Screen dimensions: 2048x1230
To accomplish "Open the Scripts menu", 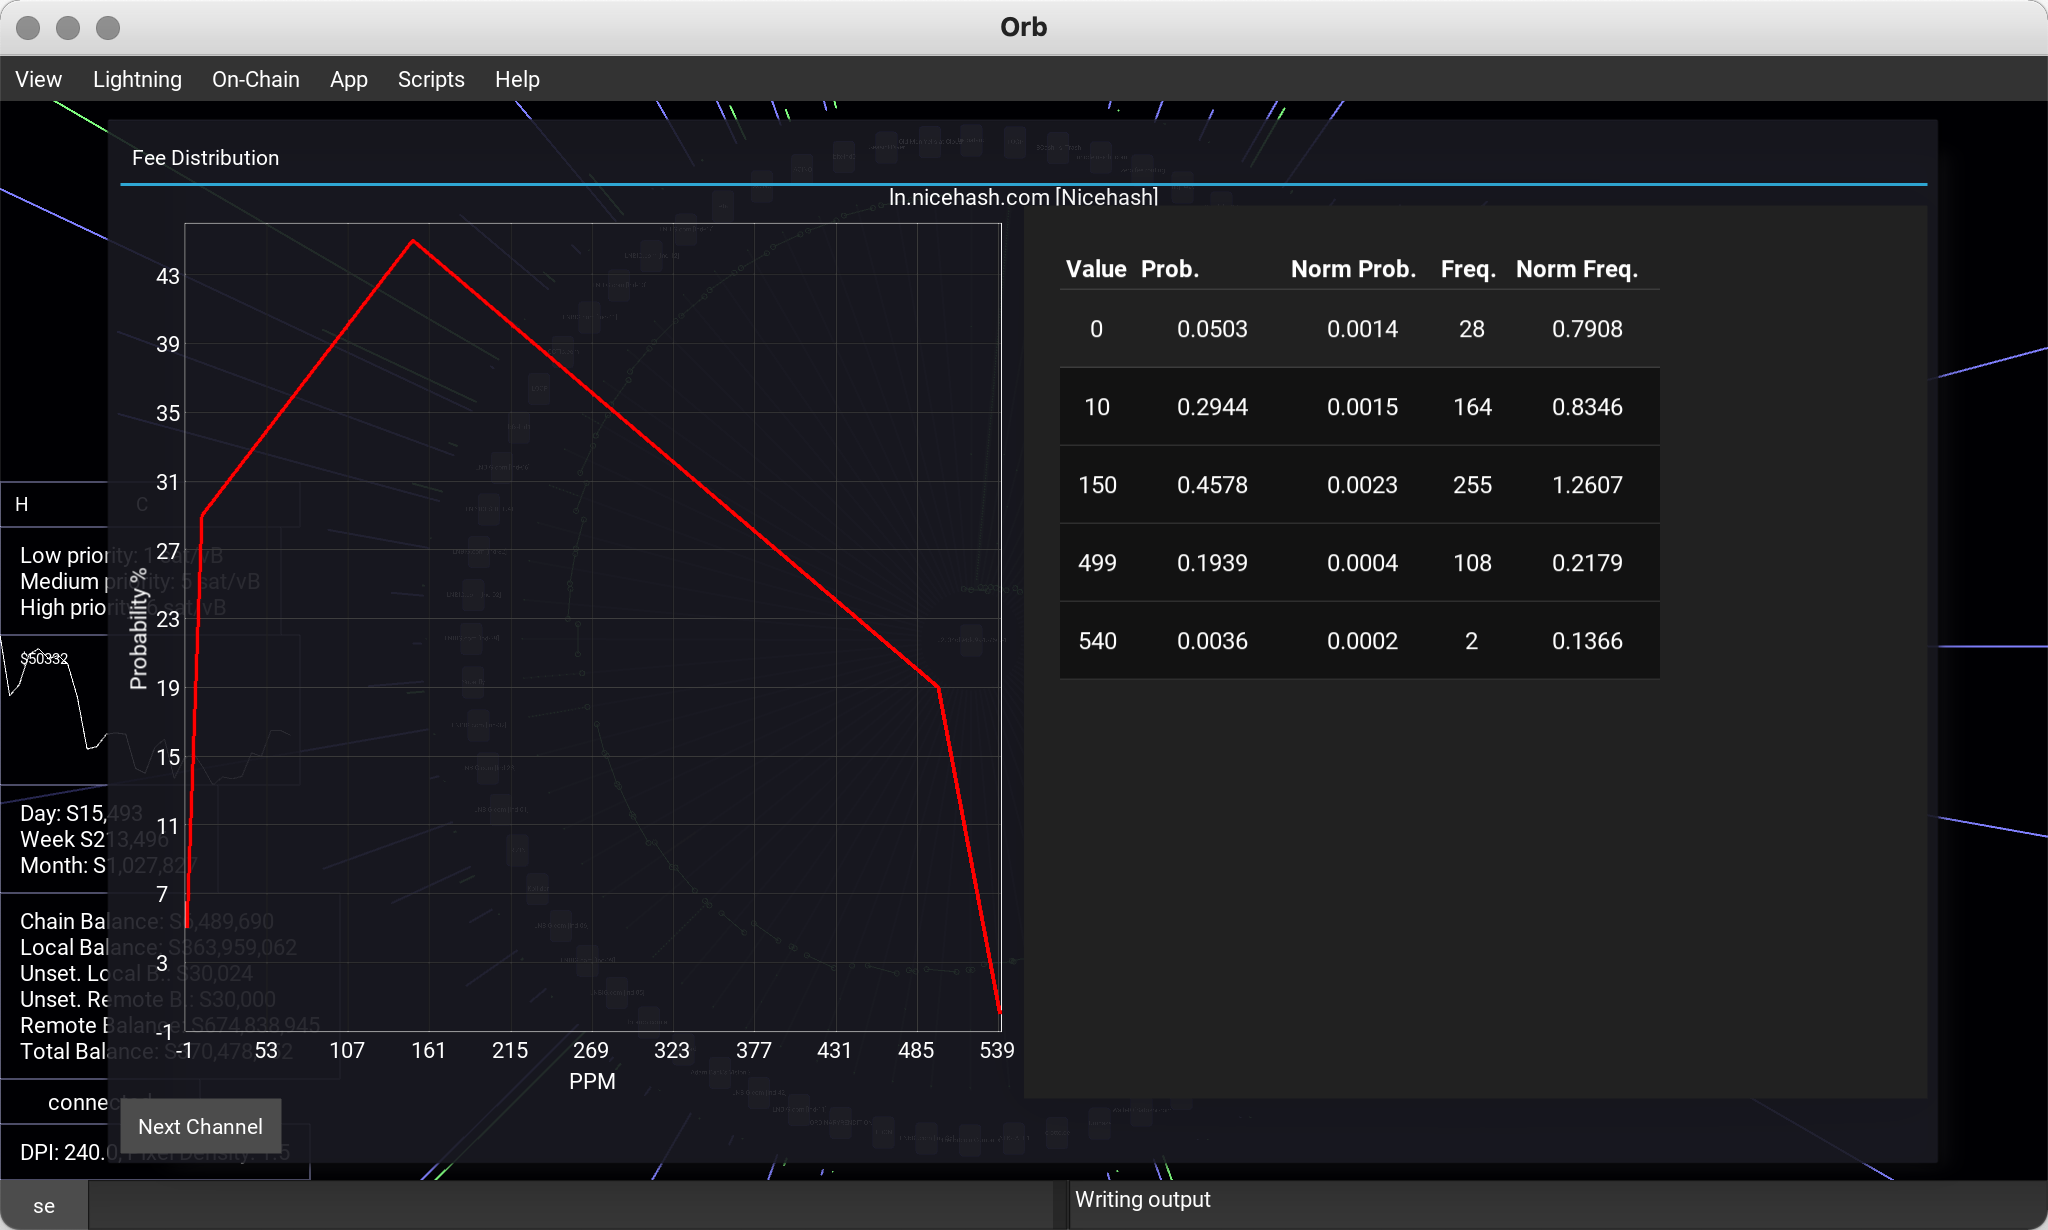I will point(431,79).
